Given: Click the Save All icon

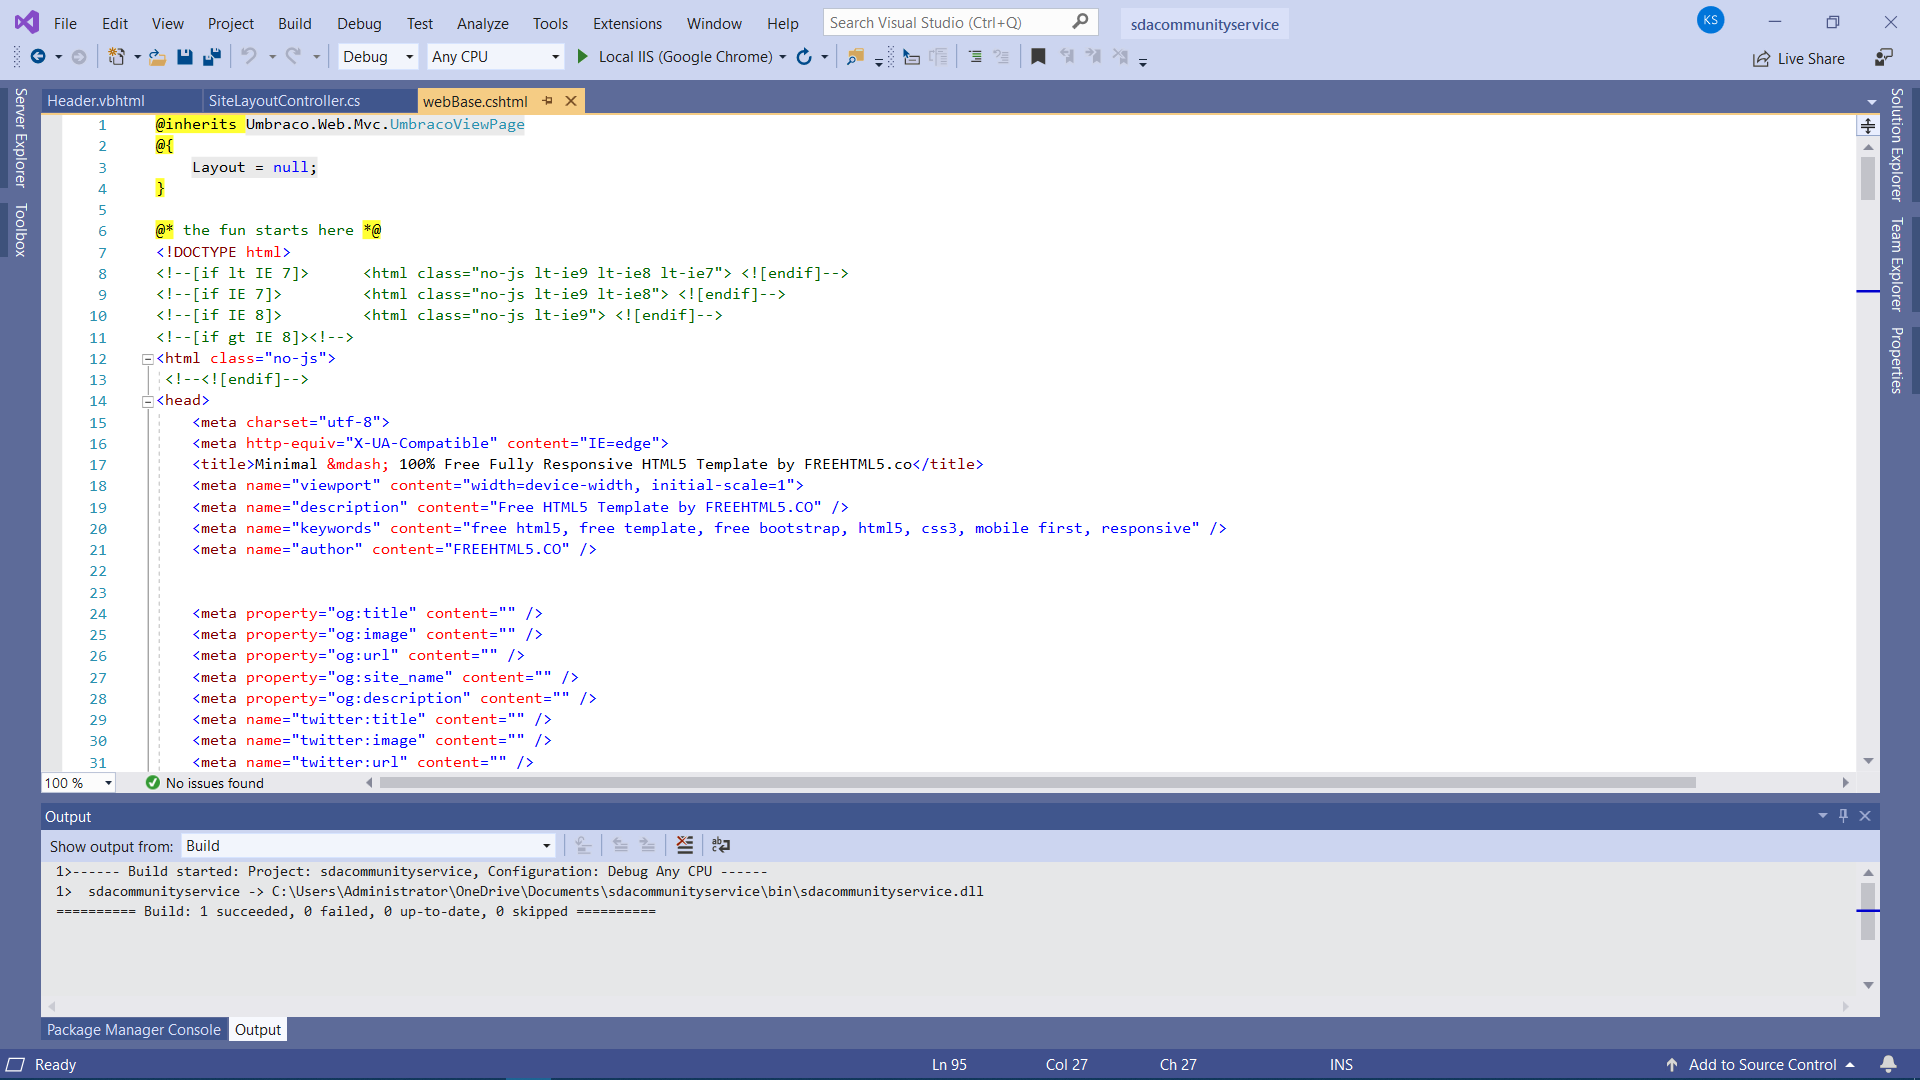Looking at the screenshot, I should tap(211, 57).
